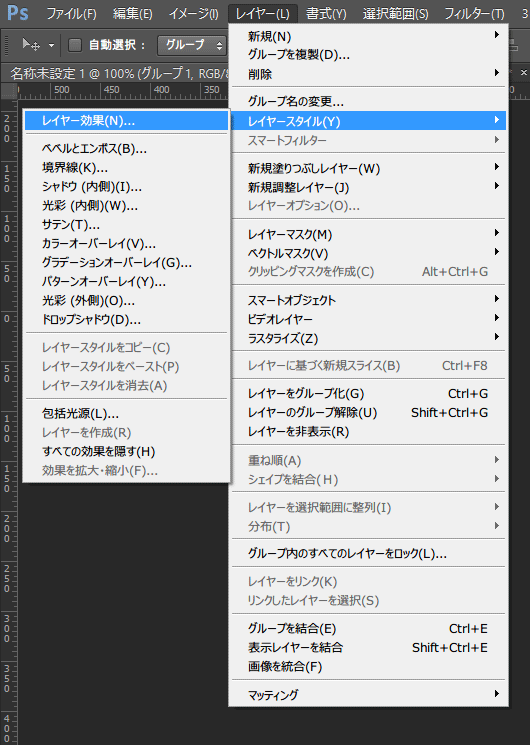Open the ファイル(F) menu
Screen dimensions: 530x745
(71, 13)
